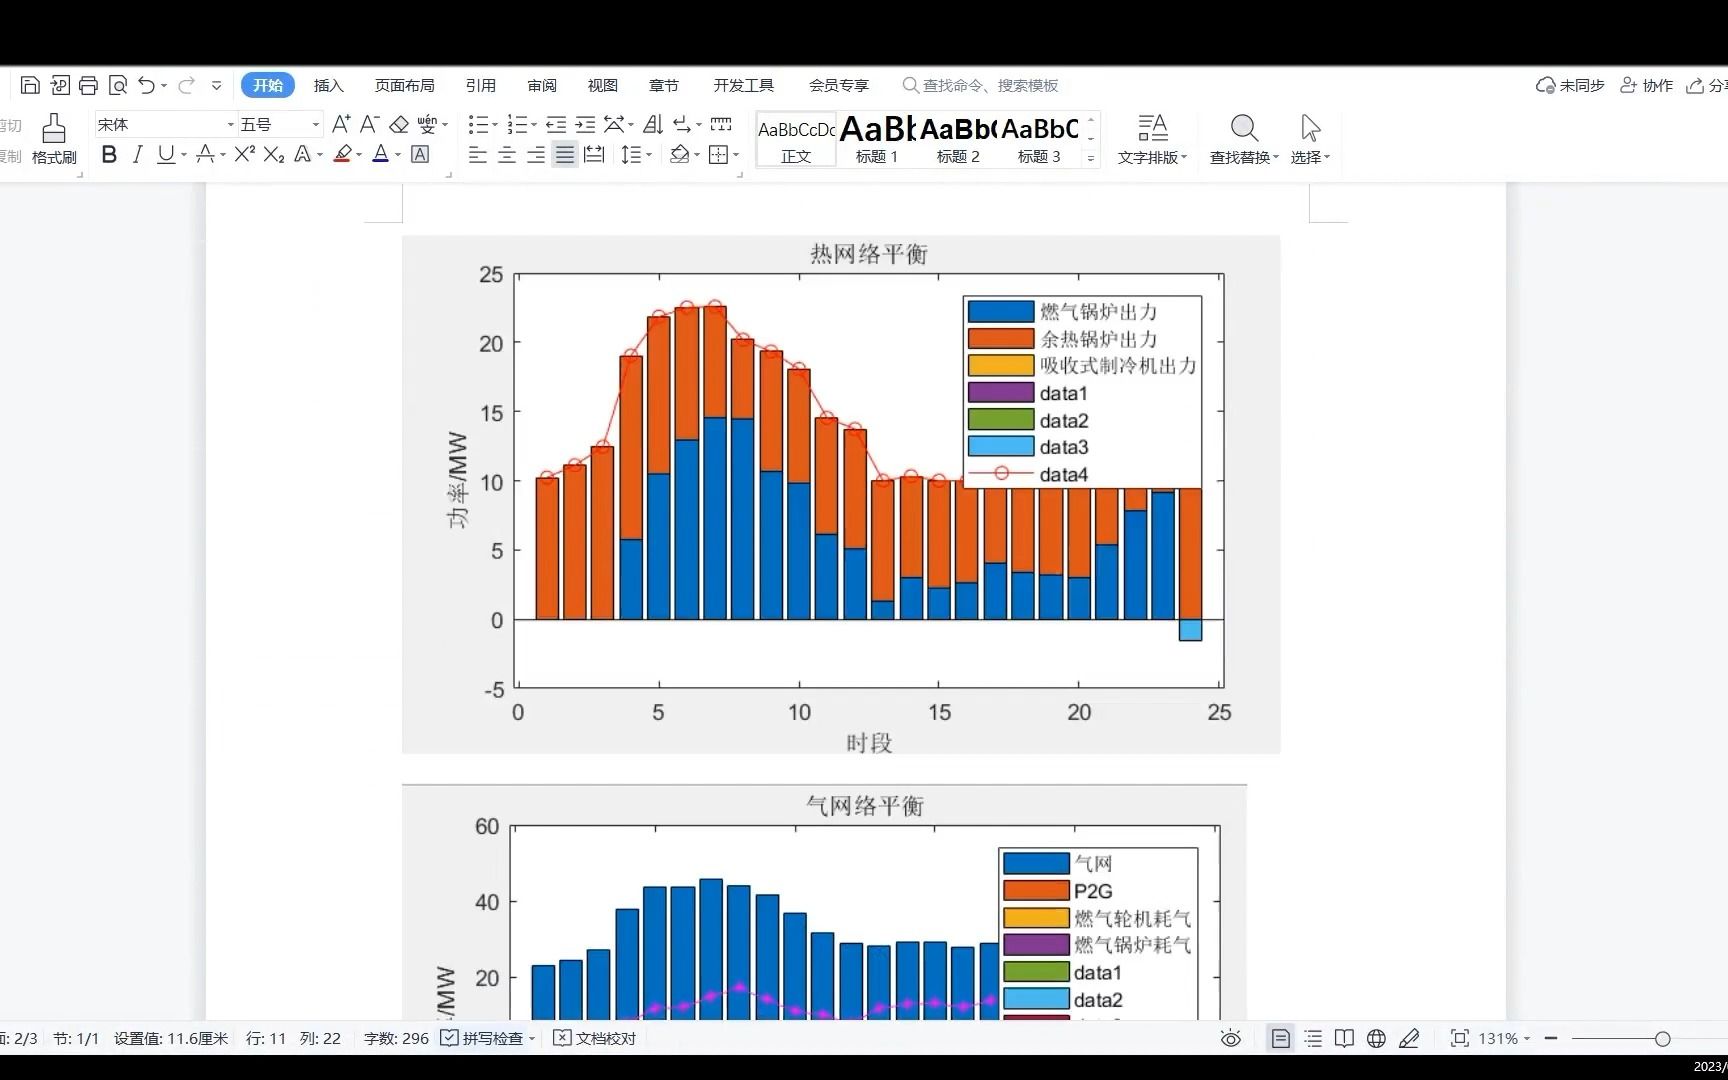Screen dimensions: 1728x1080
Task: Open the Select (选择) dropdown
Action: (1310, 139)
